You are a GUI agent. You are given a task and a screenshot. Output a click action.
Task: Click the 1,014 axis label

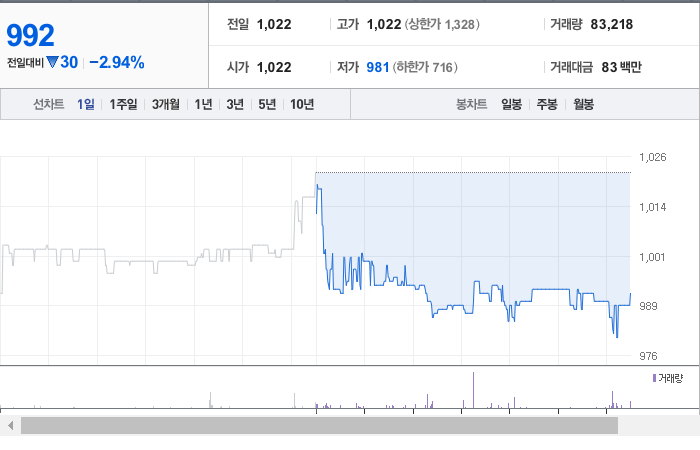(x=653, y=207)
